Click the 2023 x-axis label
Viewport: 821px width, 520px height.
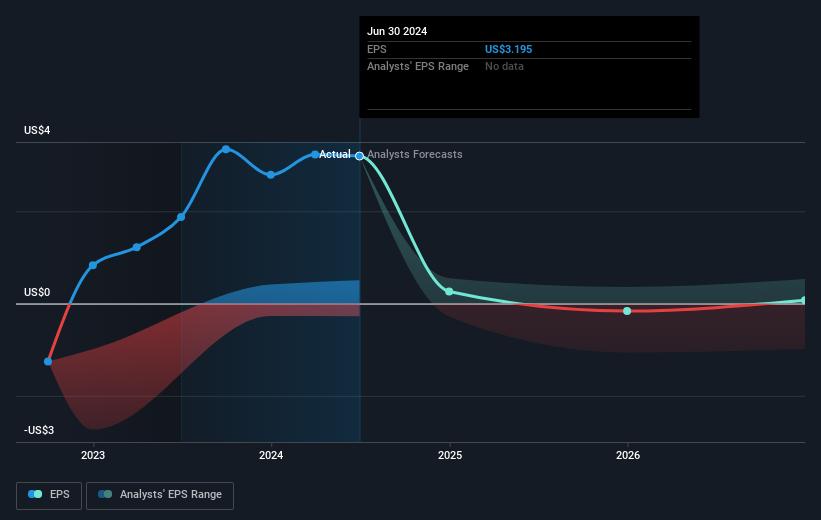coord(93,456)
